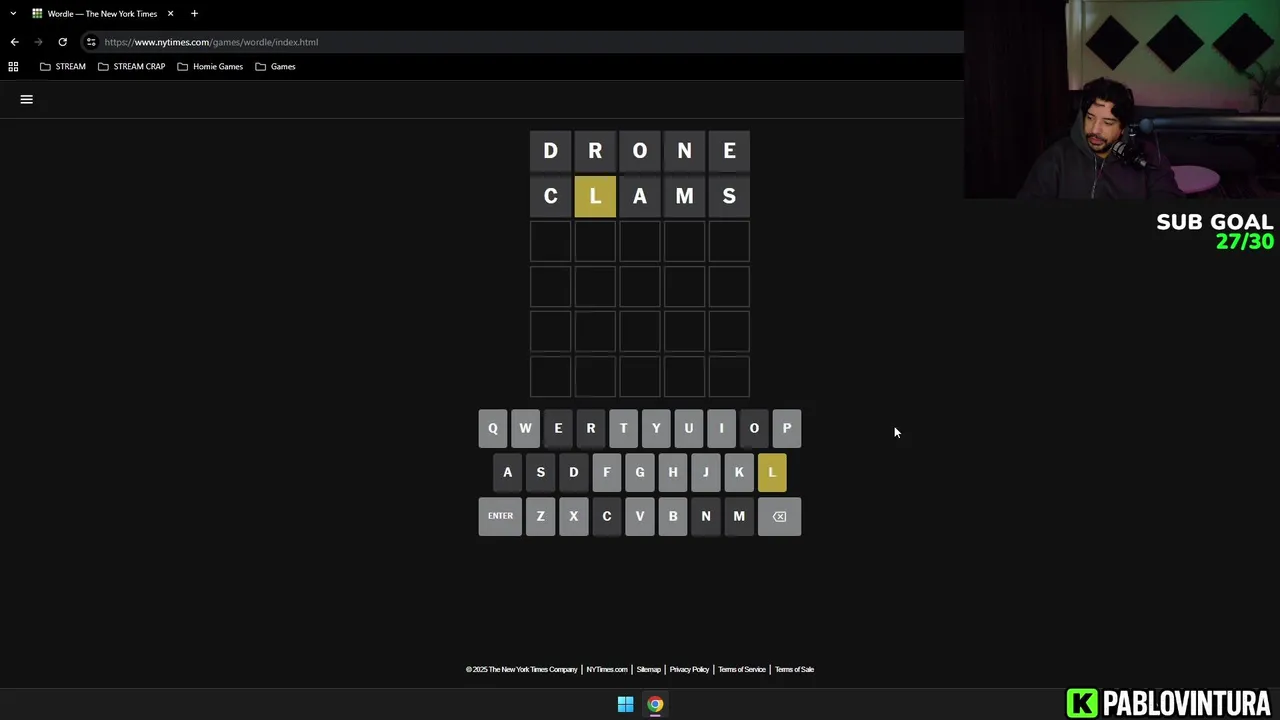The height and width of the screenshot is (720, 1280).
Task: Click the backspace key on Wordle keyboard
Action: click(779, 516)
